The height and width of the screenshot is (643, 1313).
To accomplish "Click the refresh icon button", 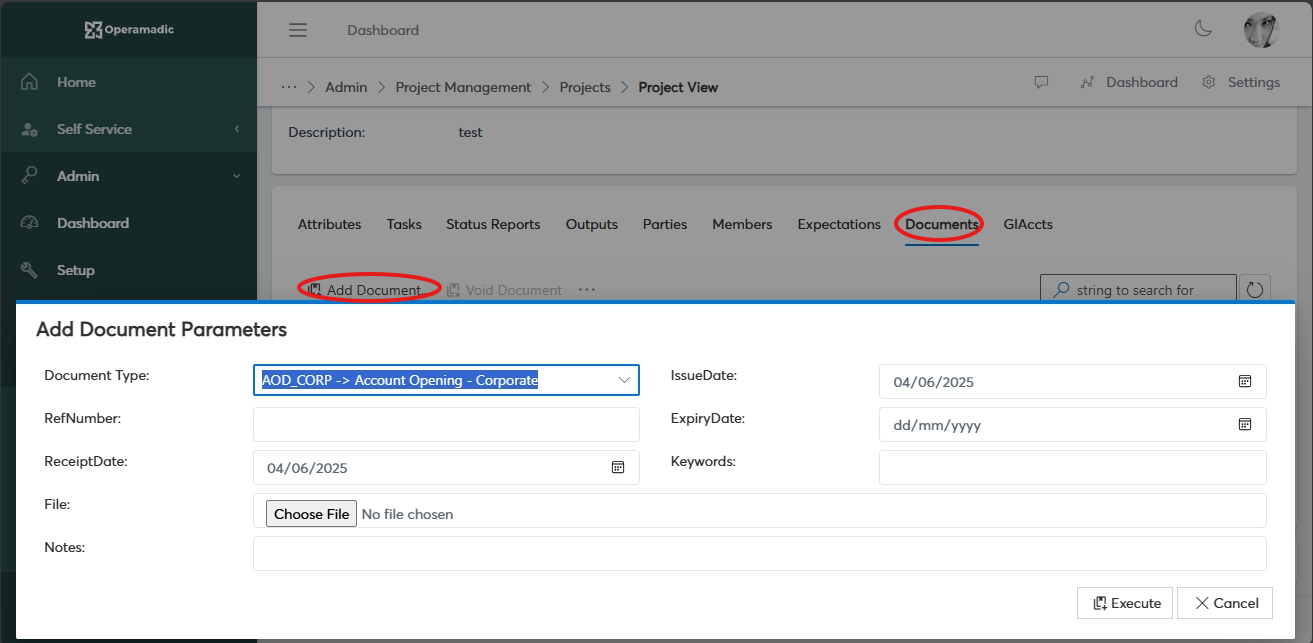I will click(1255, 290).
